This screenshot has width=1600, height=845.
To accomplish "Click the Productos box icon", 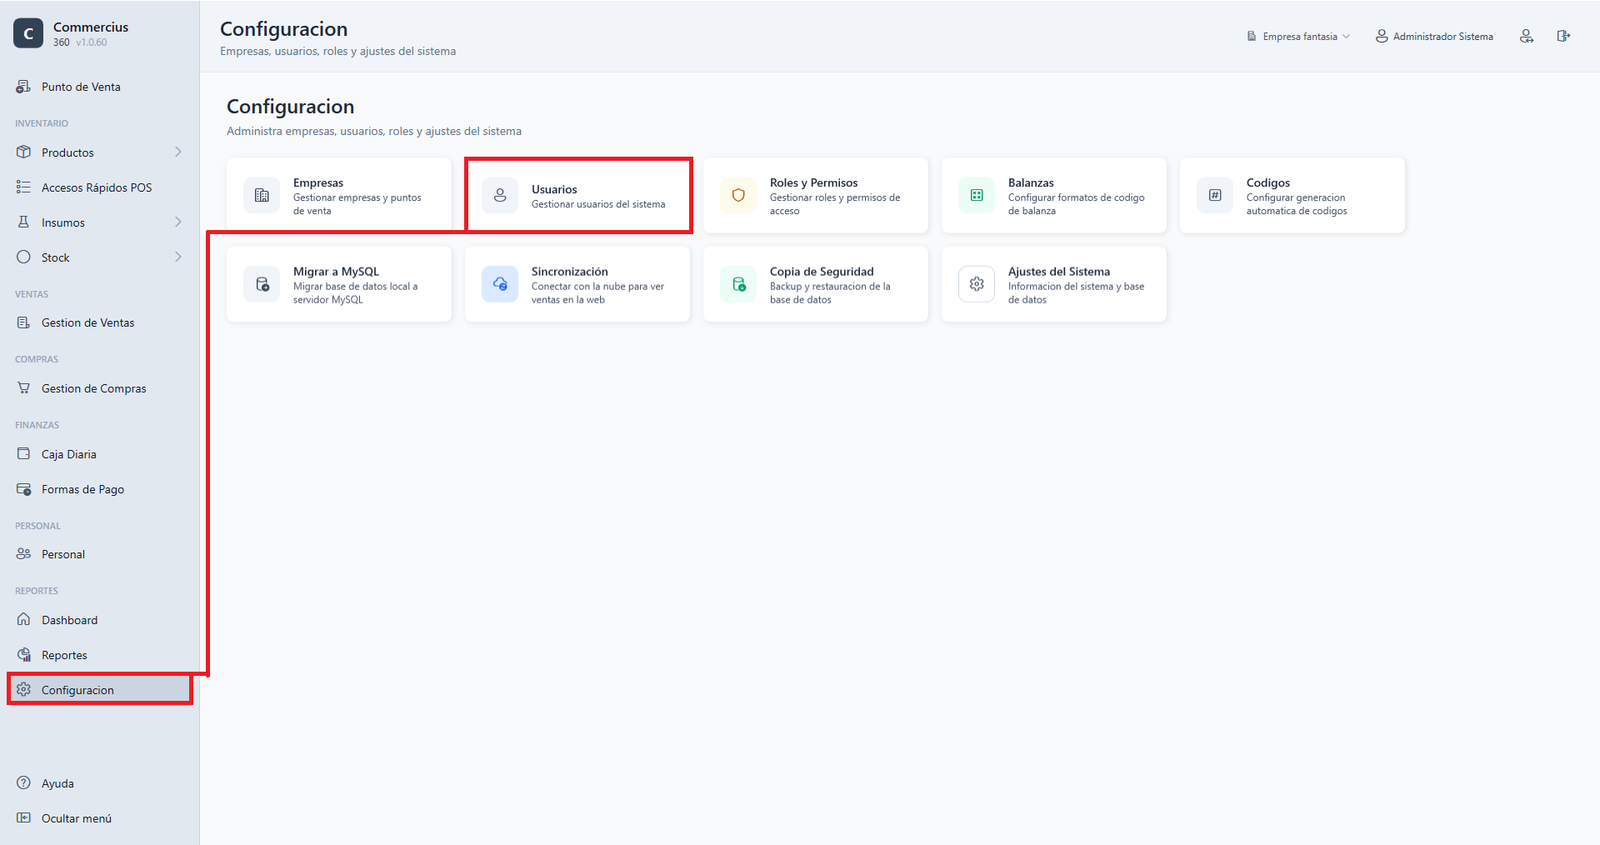I will click(23, 152).
